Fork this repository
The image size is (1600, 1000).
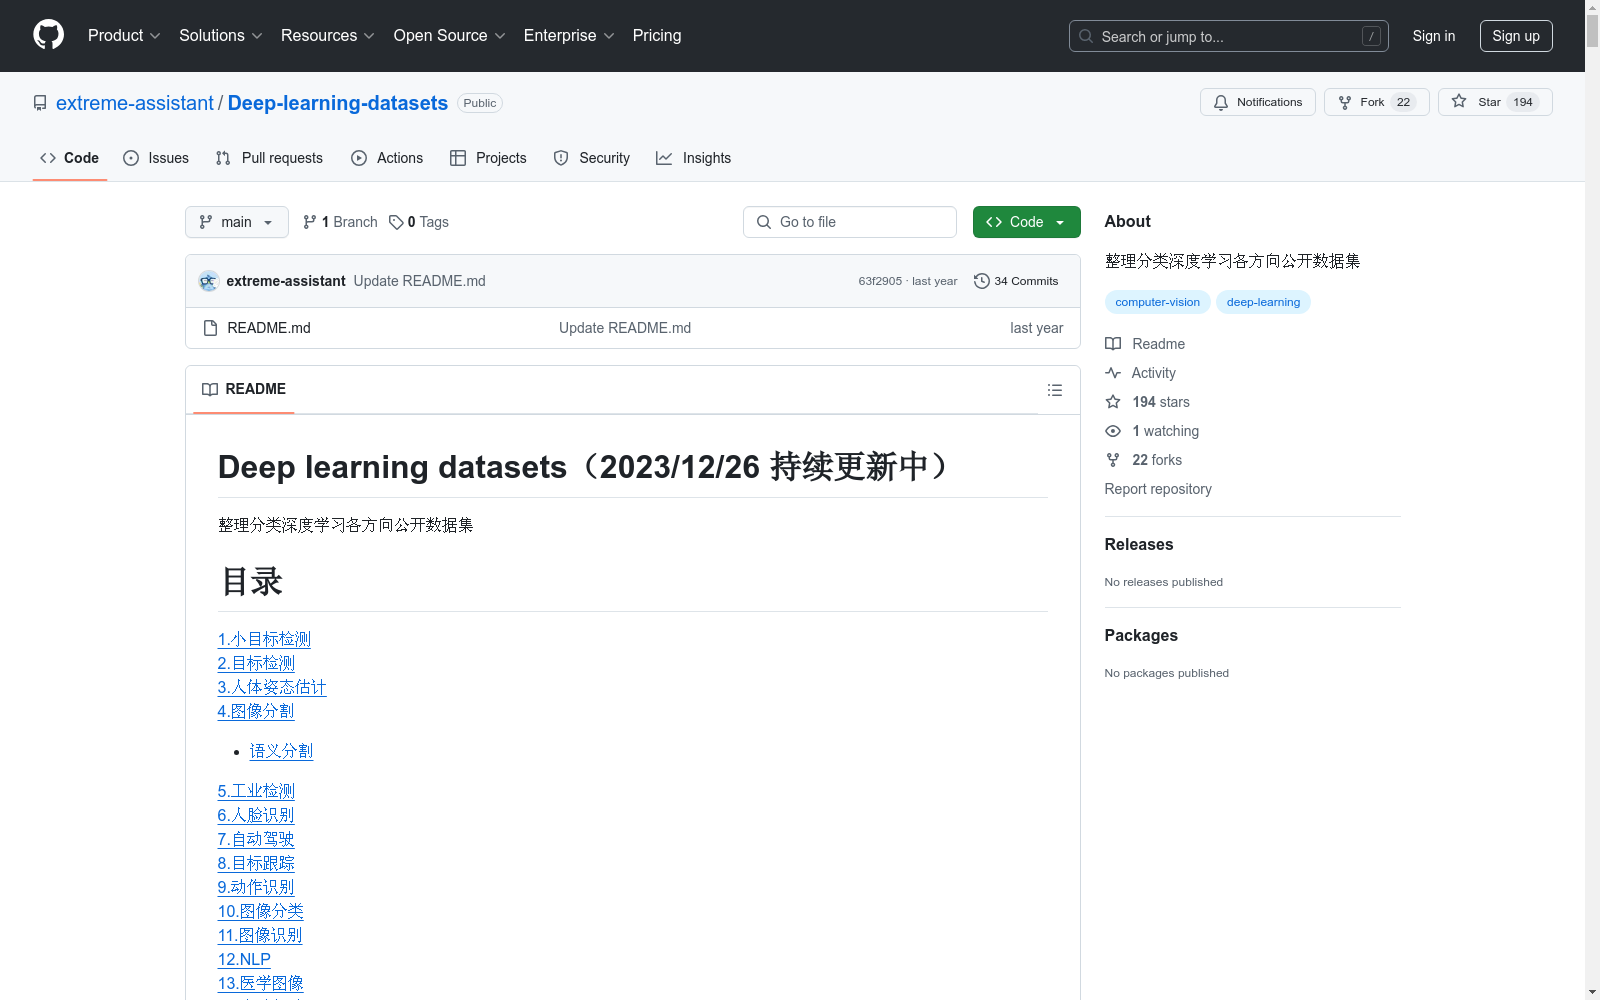[1377, 102]
